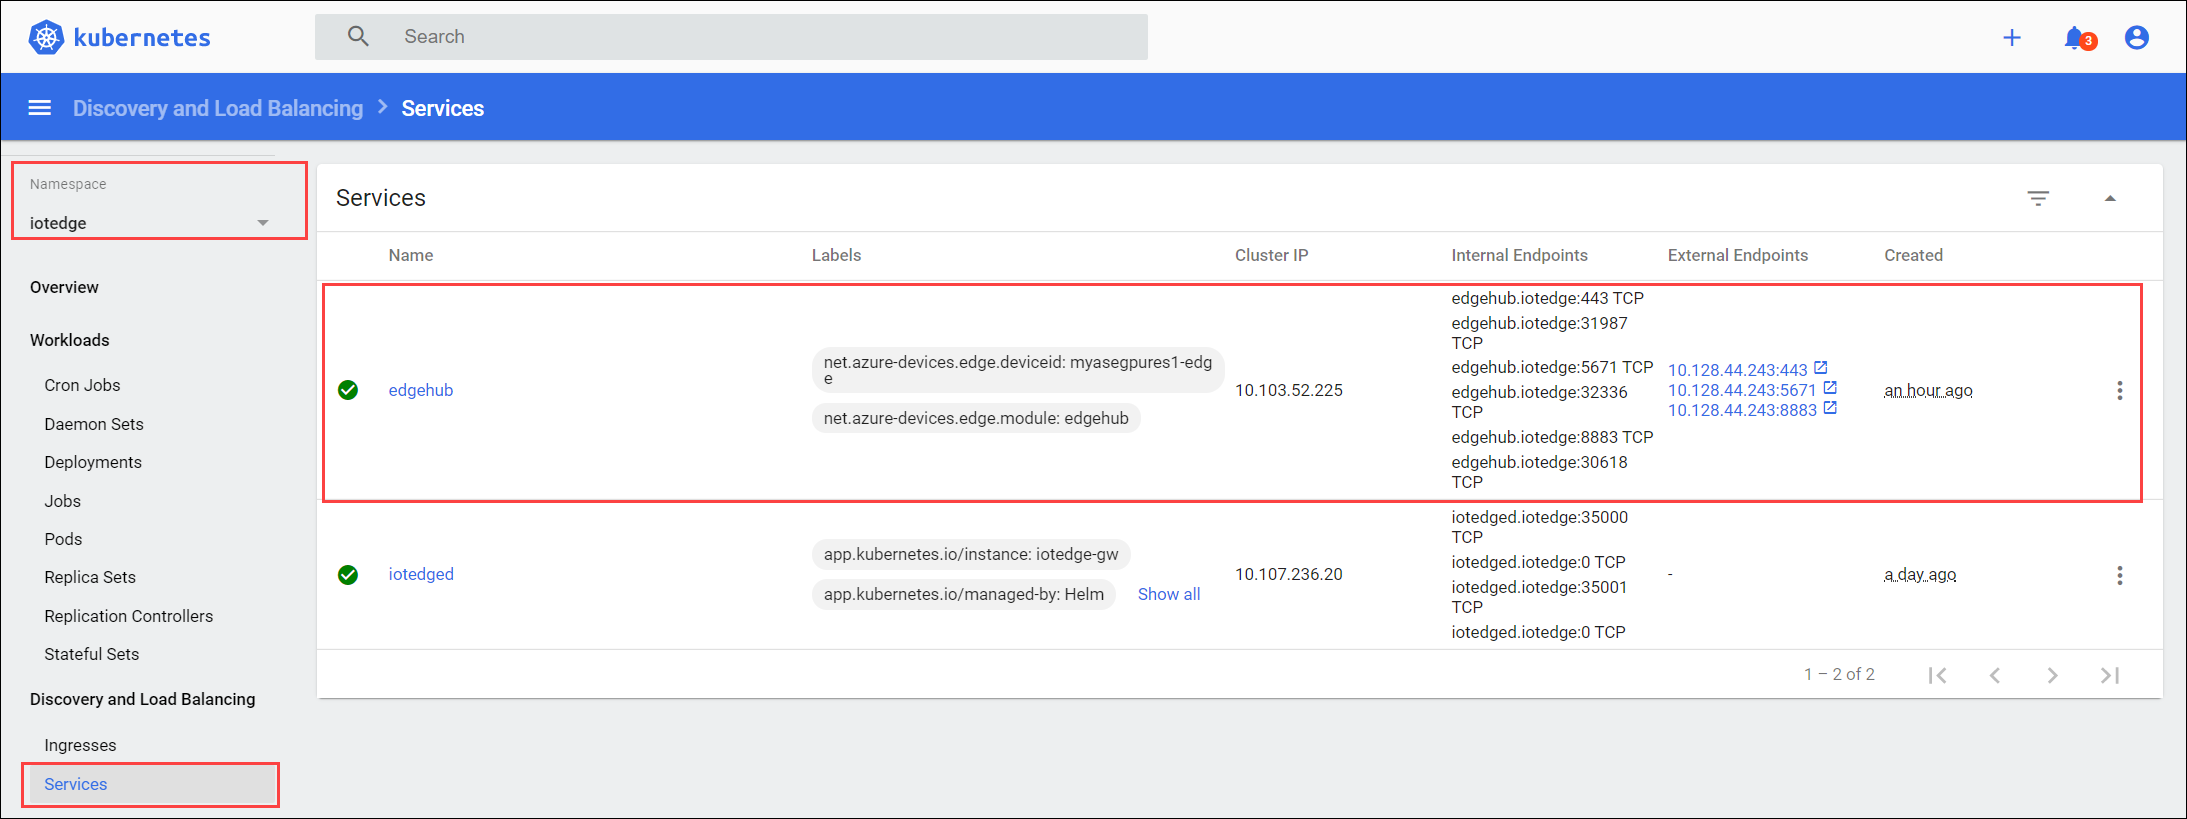Open the 10.128.44.243:5671 endpoint link
Viewport: 2187px width, 819px height.
[x=1742, y=390]
